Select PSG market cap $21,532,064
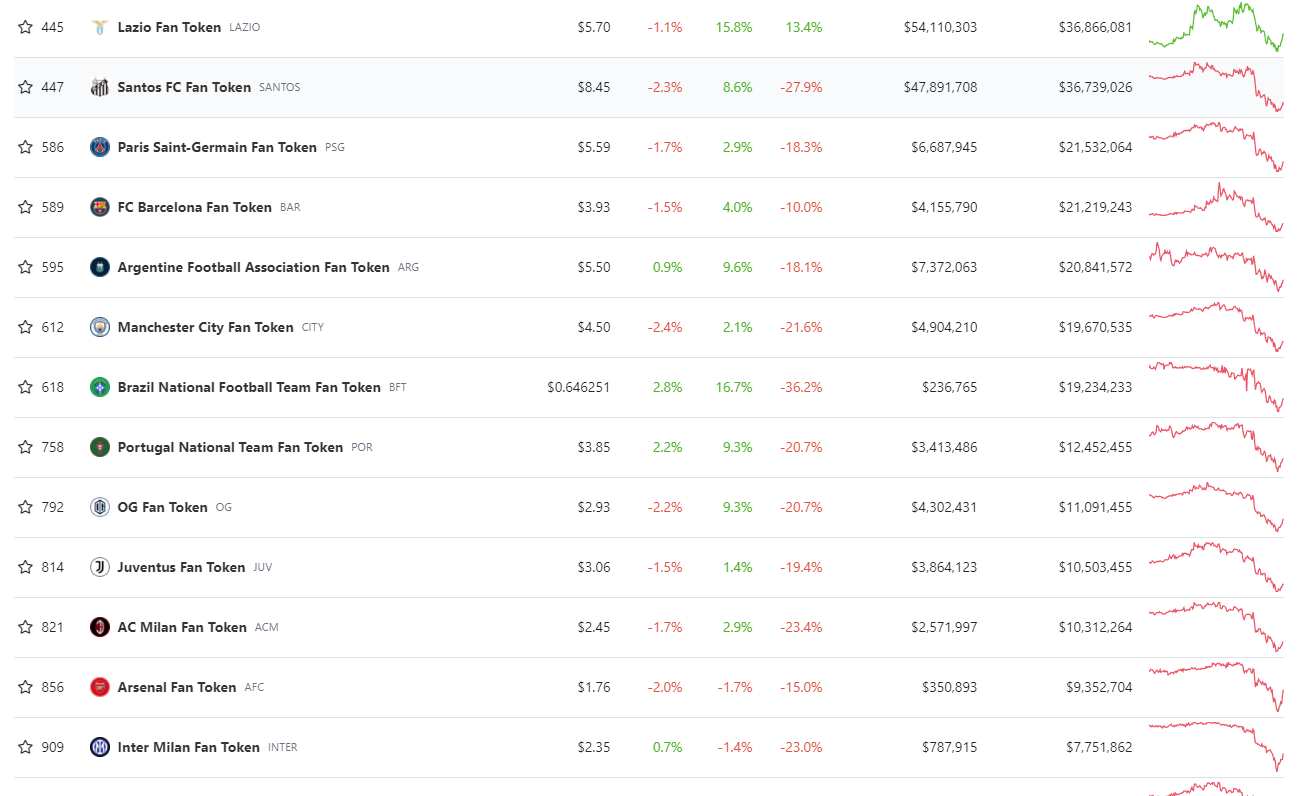 tap(1096, 147)
